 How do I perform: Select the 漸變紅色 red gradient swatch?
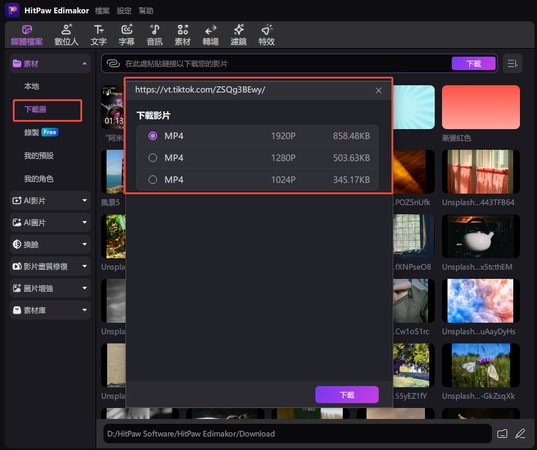(481, 107)
